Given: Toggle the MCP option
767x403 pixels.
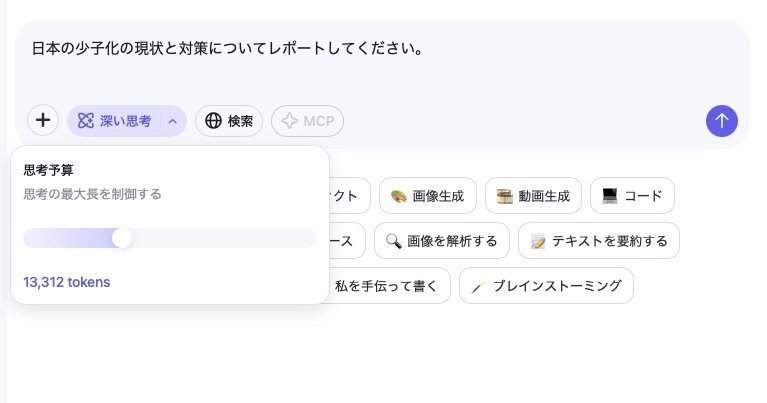Looking at the screenshot, I should pos(308,121).
